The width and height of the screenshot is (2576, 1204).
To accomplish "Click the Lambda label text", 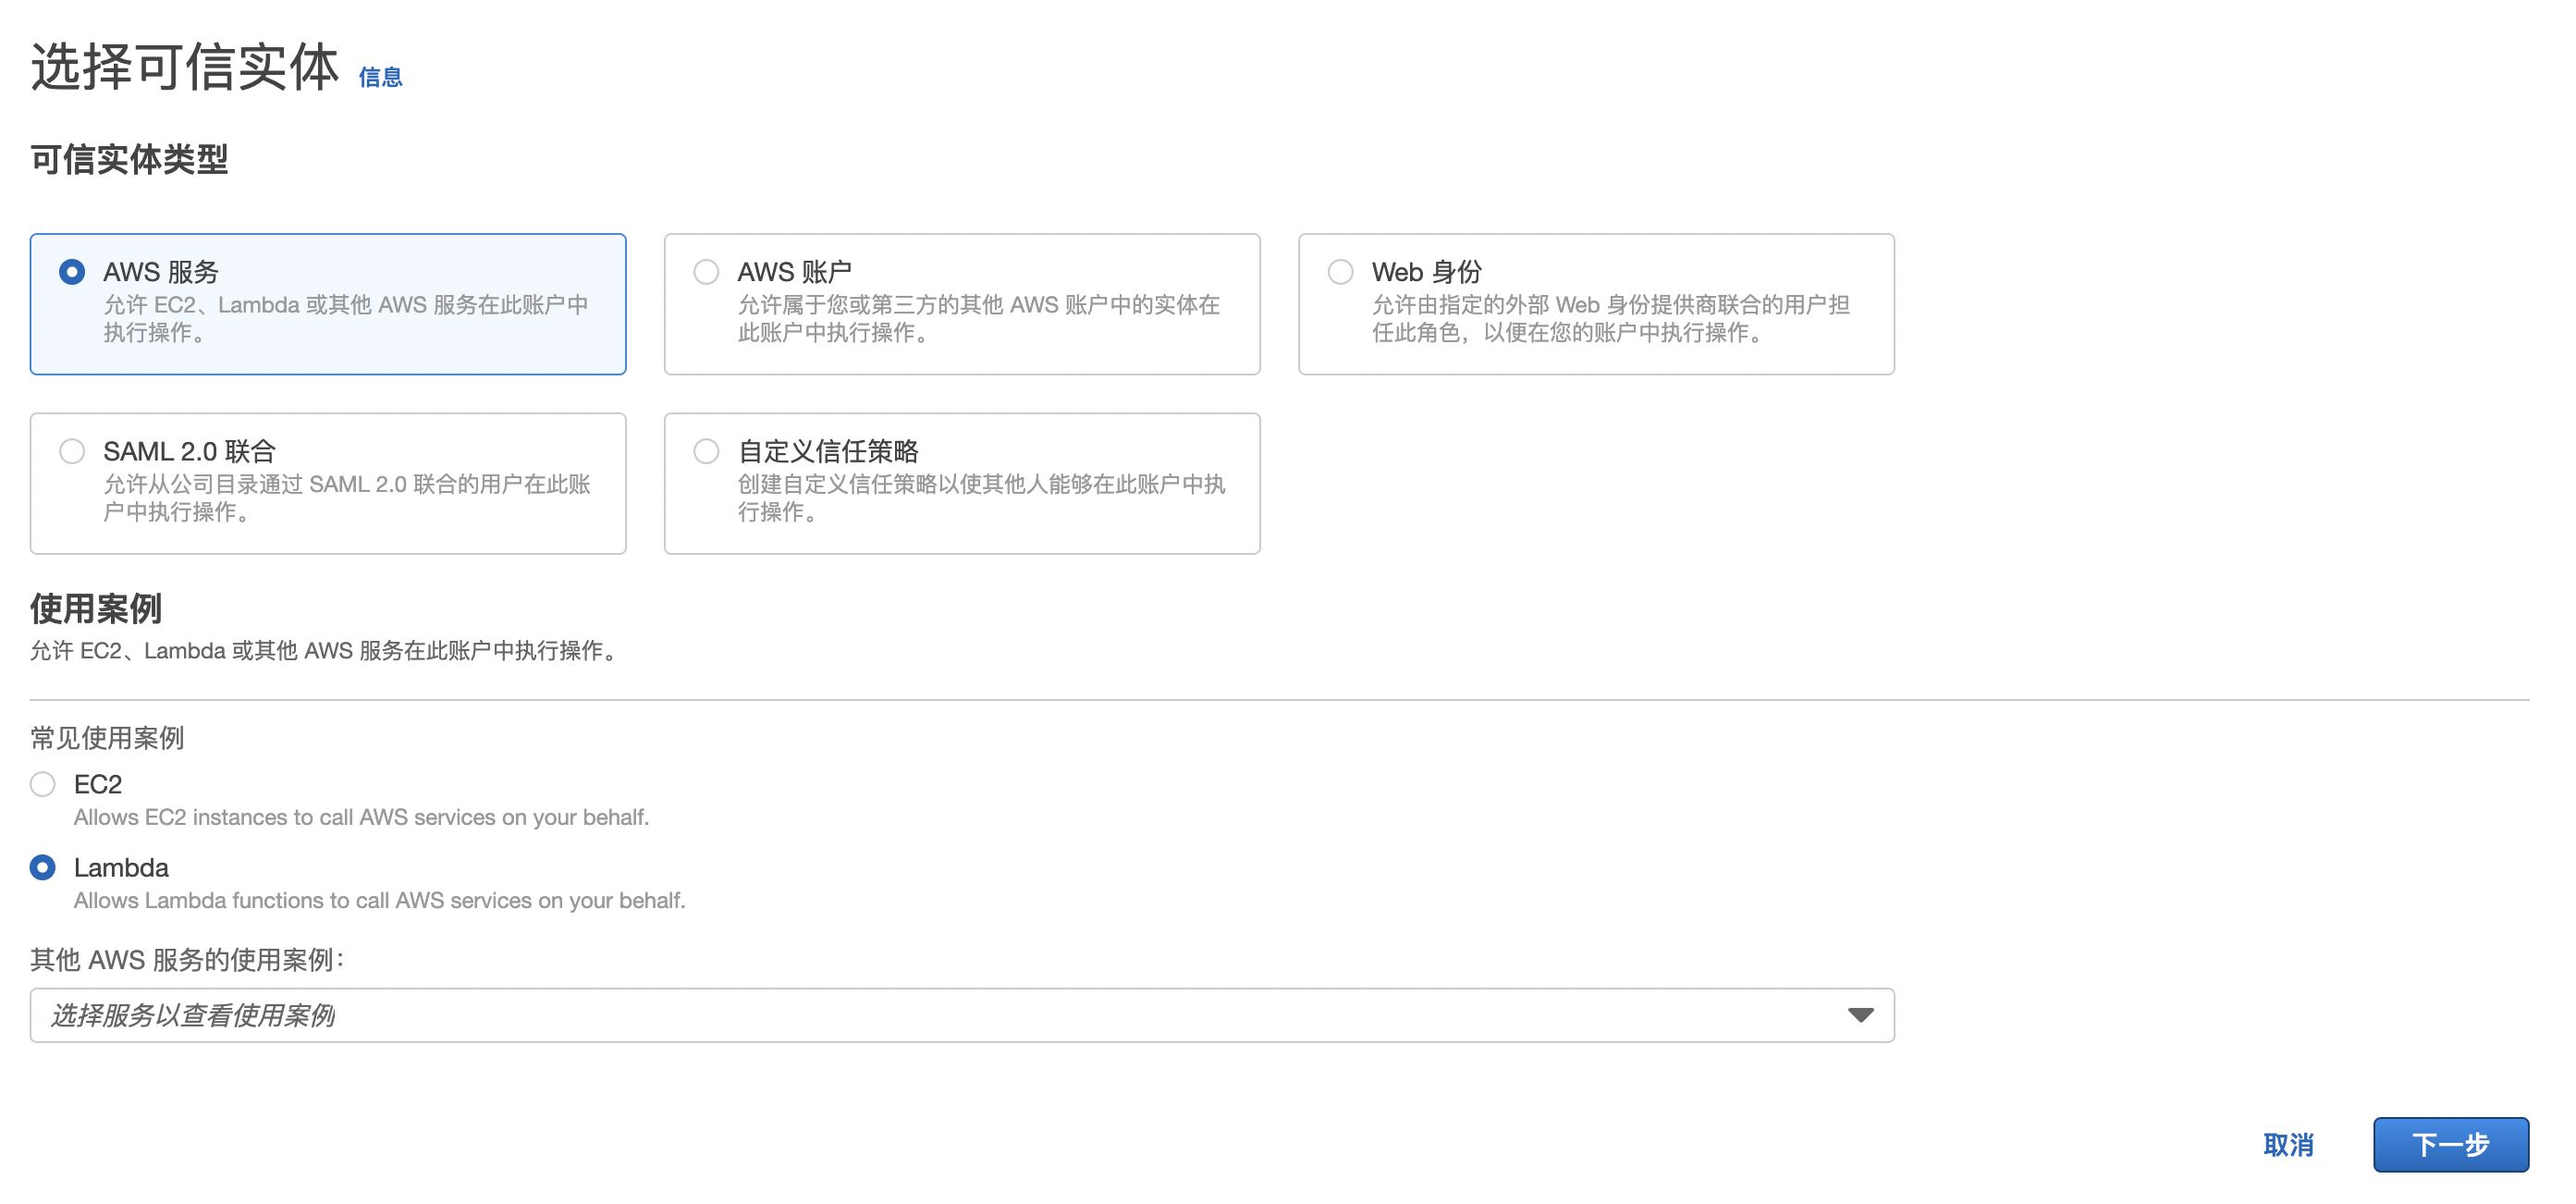I will [121, 867].
